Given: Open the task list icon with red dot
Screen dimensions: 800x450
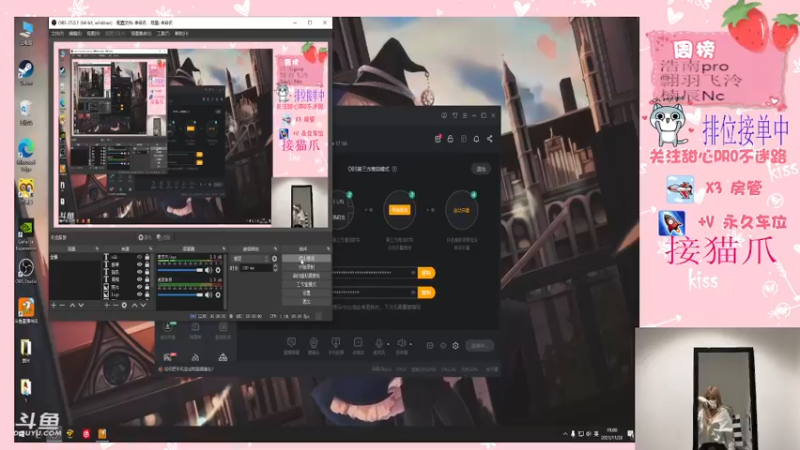Looking at the screenshot, I should pos(438,138).
